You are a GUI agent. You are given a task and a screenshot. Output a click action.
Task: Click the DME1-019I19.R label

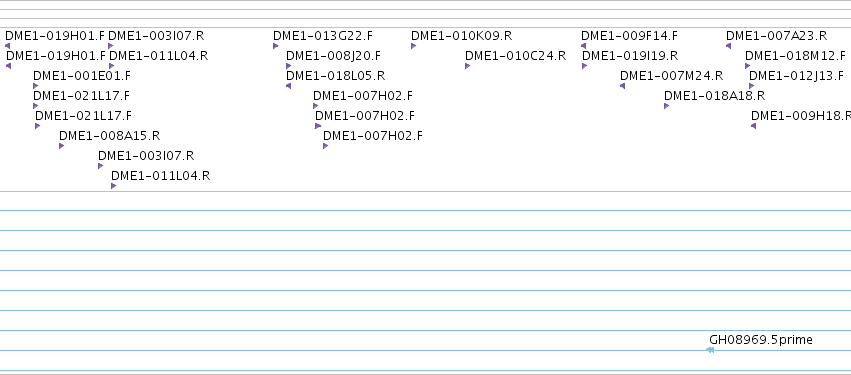tap(630, 55)
